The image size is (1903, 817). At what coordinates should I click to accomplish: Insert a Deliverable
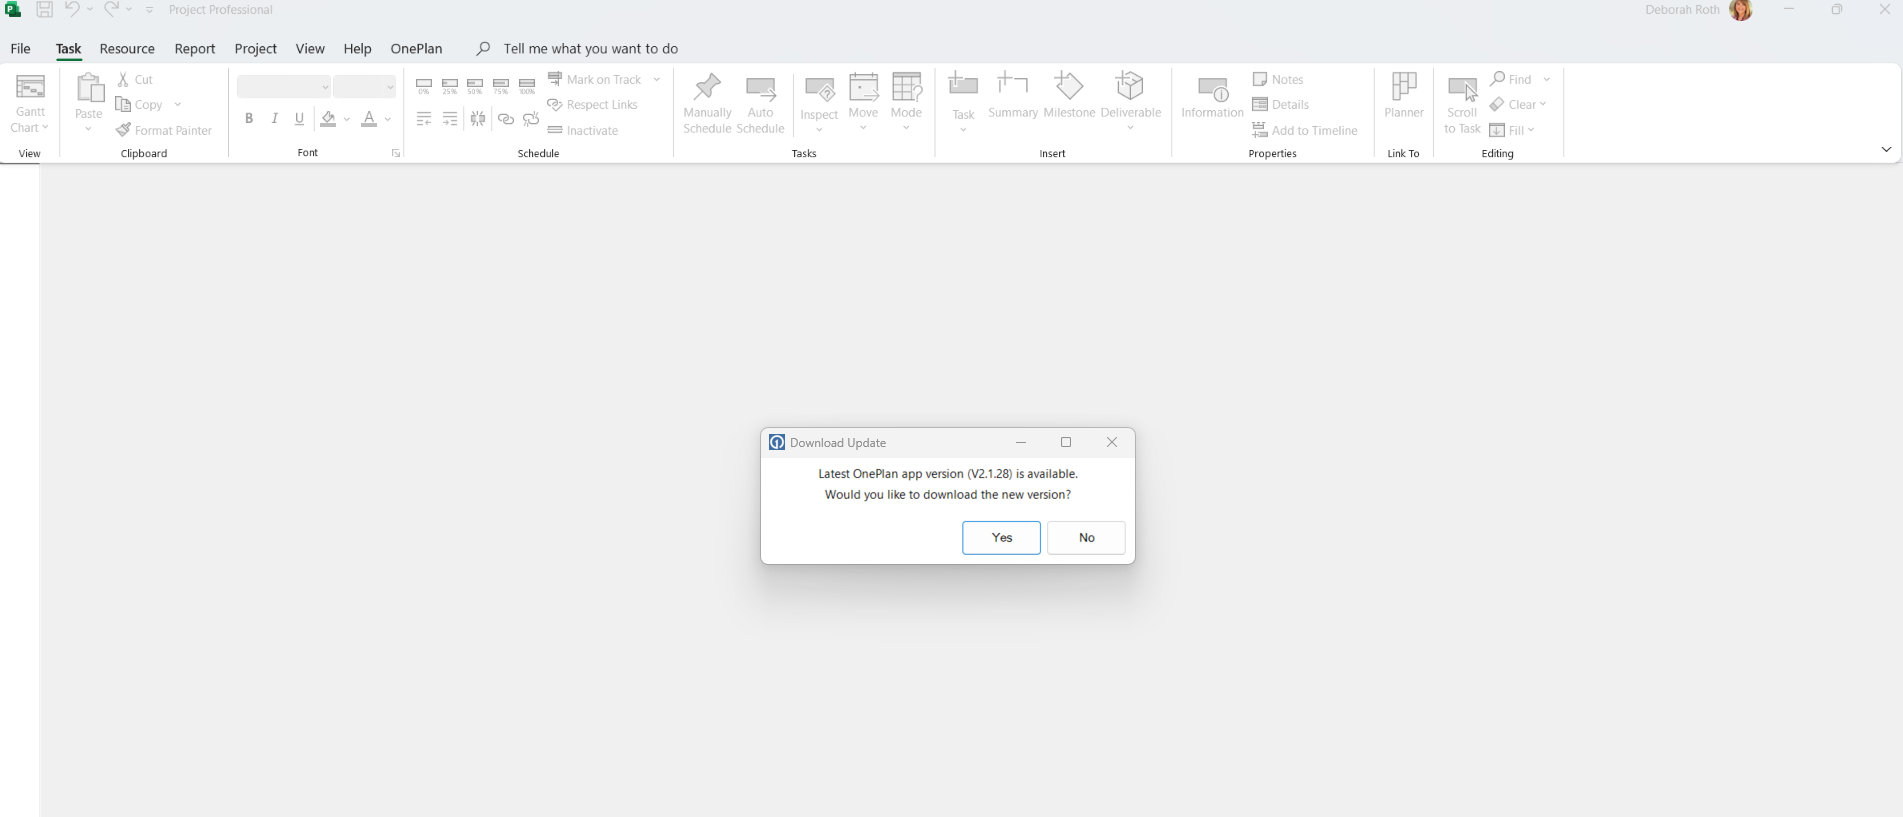coord(1131,102)
